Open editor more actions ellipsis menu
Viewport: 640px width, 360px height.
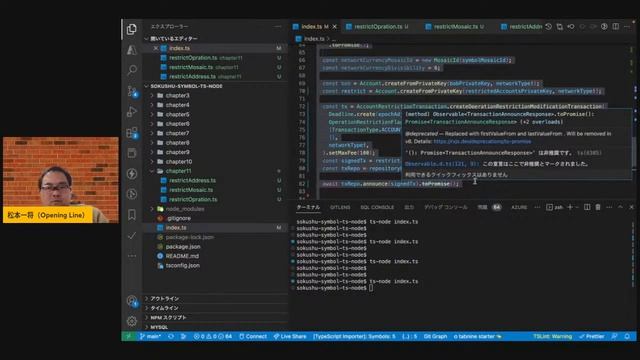pyautogui.click(x=627, y=27)
